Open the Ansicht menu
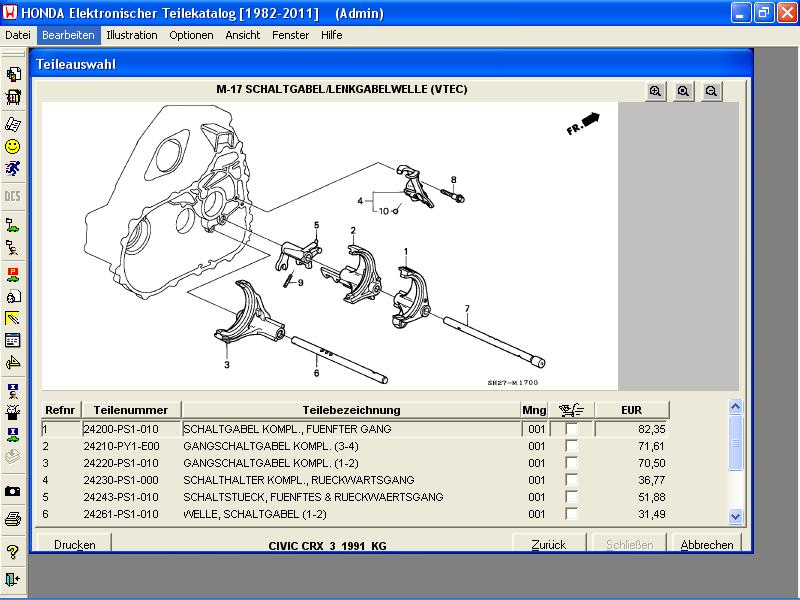The height and width of the screenshot is (600, 800). tap(243, 35)
